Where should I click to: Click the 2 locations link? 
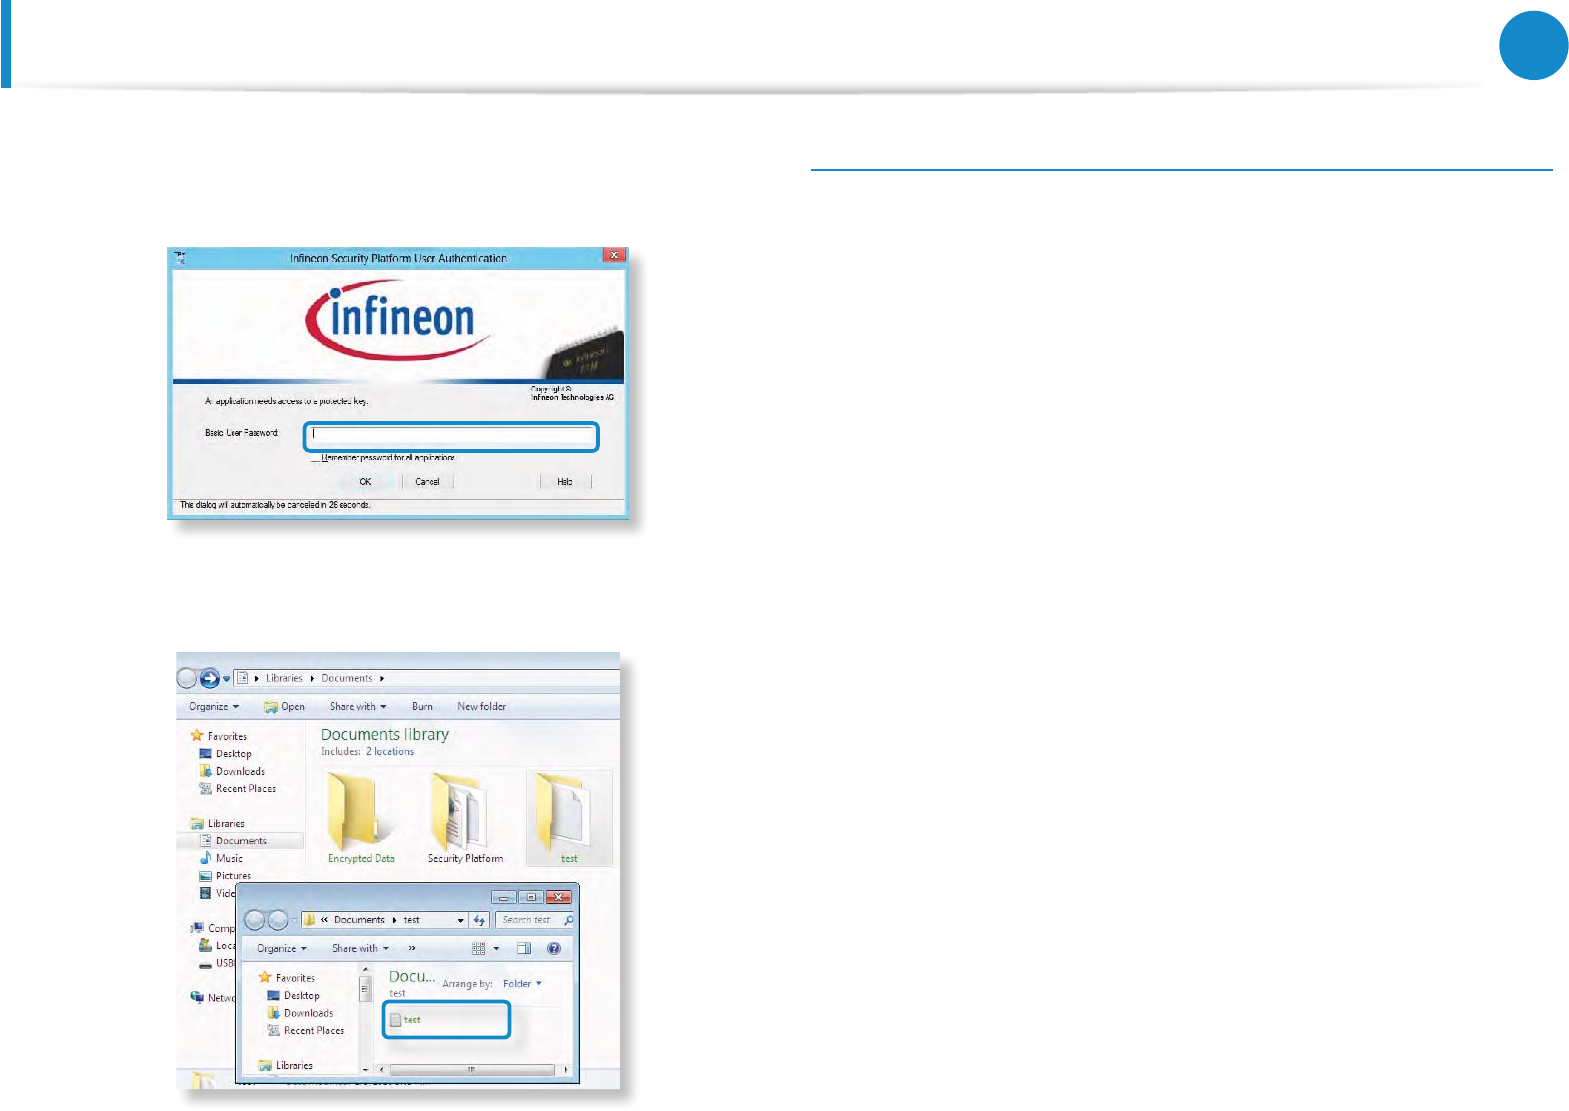click(390, 752)
